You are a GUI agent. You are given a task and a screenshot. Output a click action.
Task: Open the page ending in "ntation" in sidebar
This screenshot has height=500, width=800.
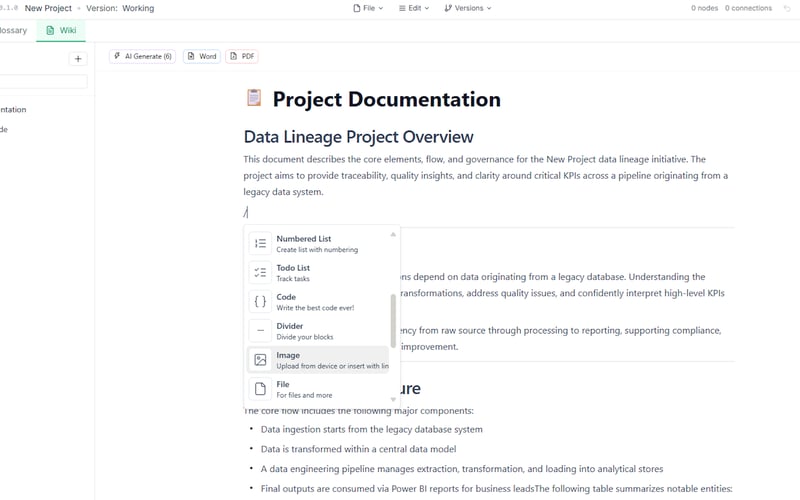13,110
